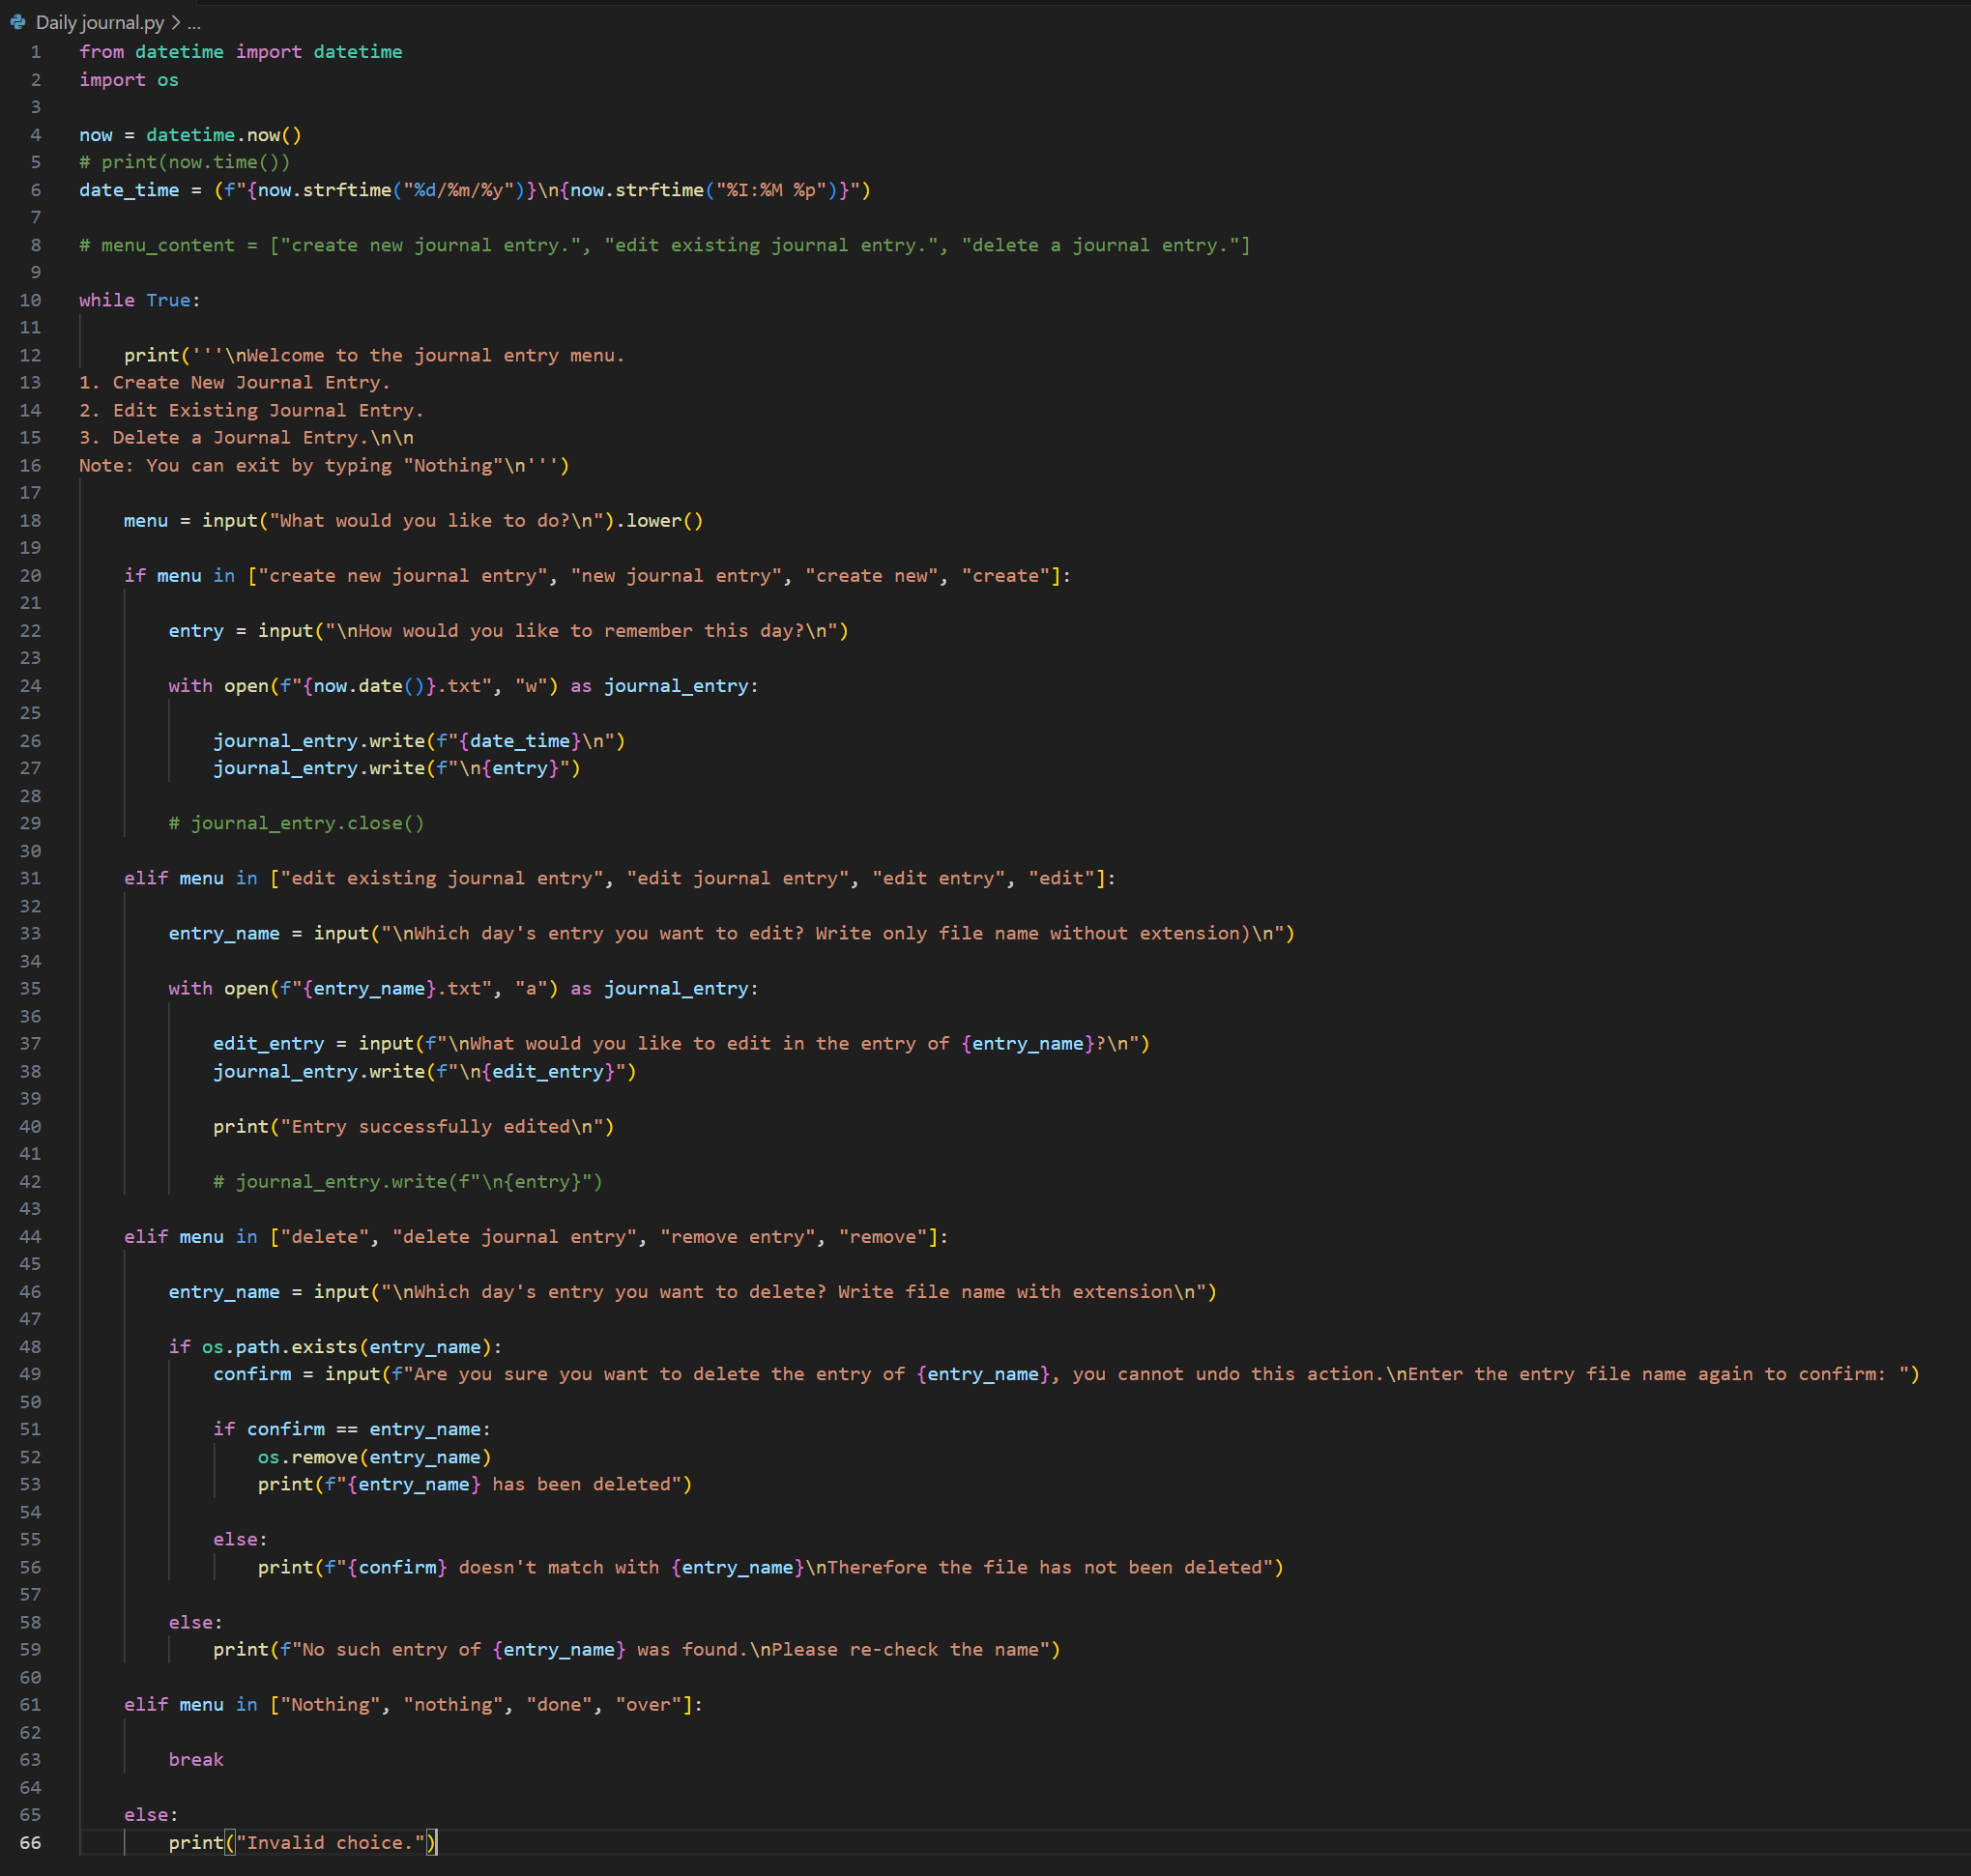Click the Python file icon in breadcrumb
This screenshot has height=1876, width=1971.
pos(17,22)
